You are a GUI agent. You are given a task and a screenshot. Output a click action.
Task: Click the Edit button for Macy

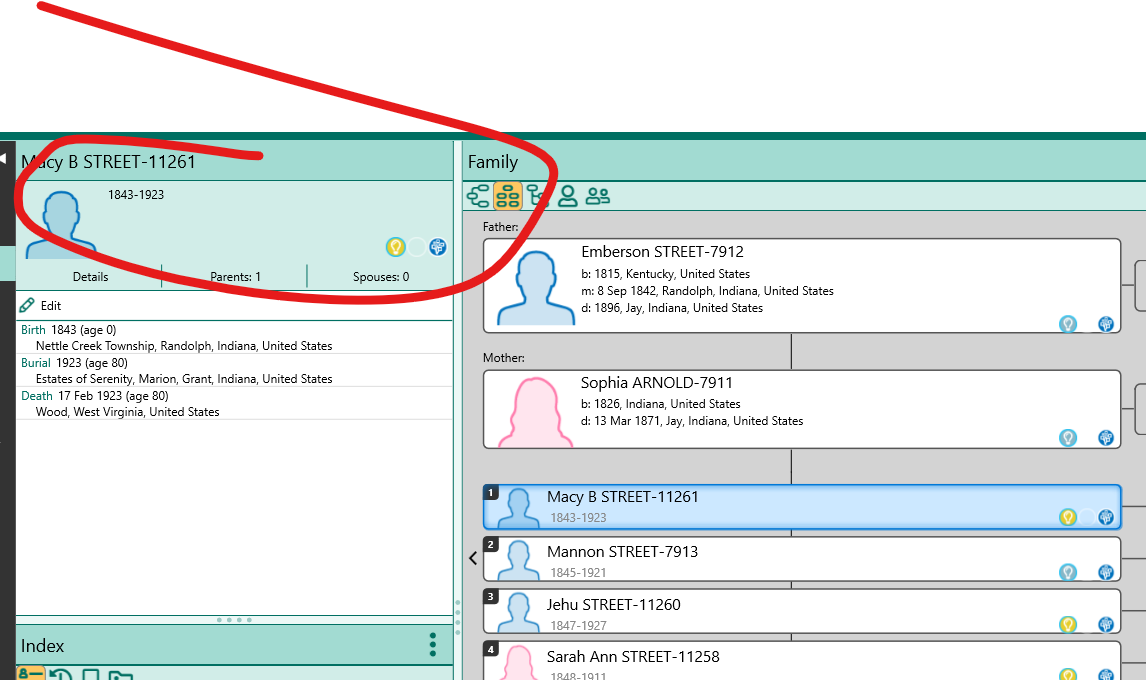coord(41,305)
